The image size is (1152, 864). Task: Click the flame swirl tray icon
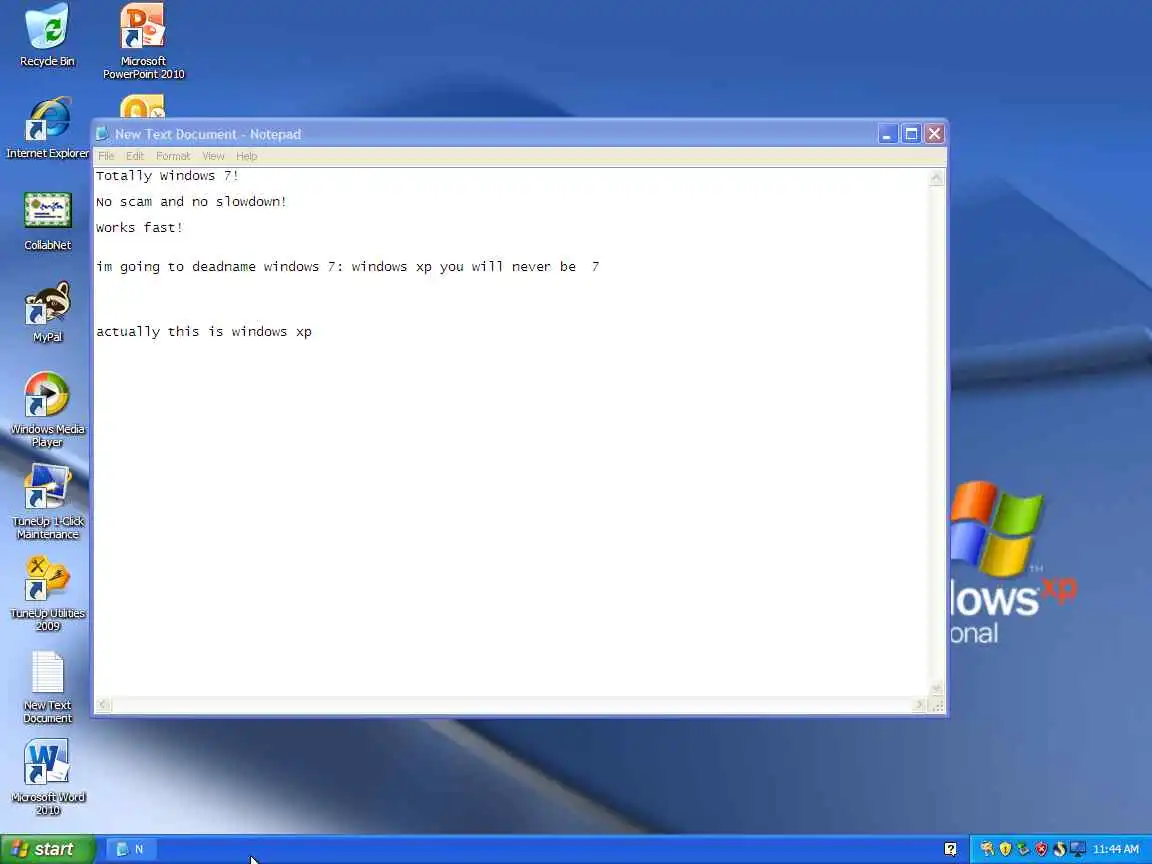[1059, 849]
